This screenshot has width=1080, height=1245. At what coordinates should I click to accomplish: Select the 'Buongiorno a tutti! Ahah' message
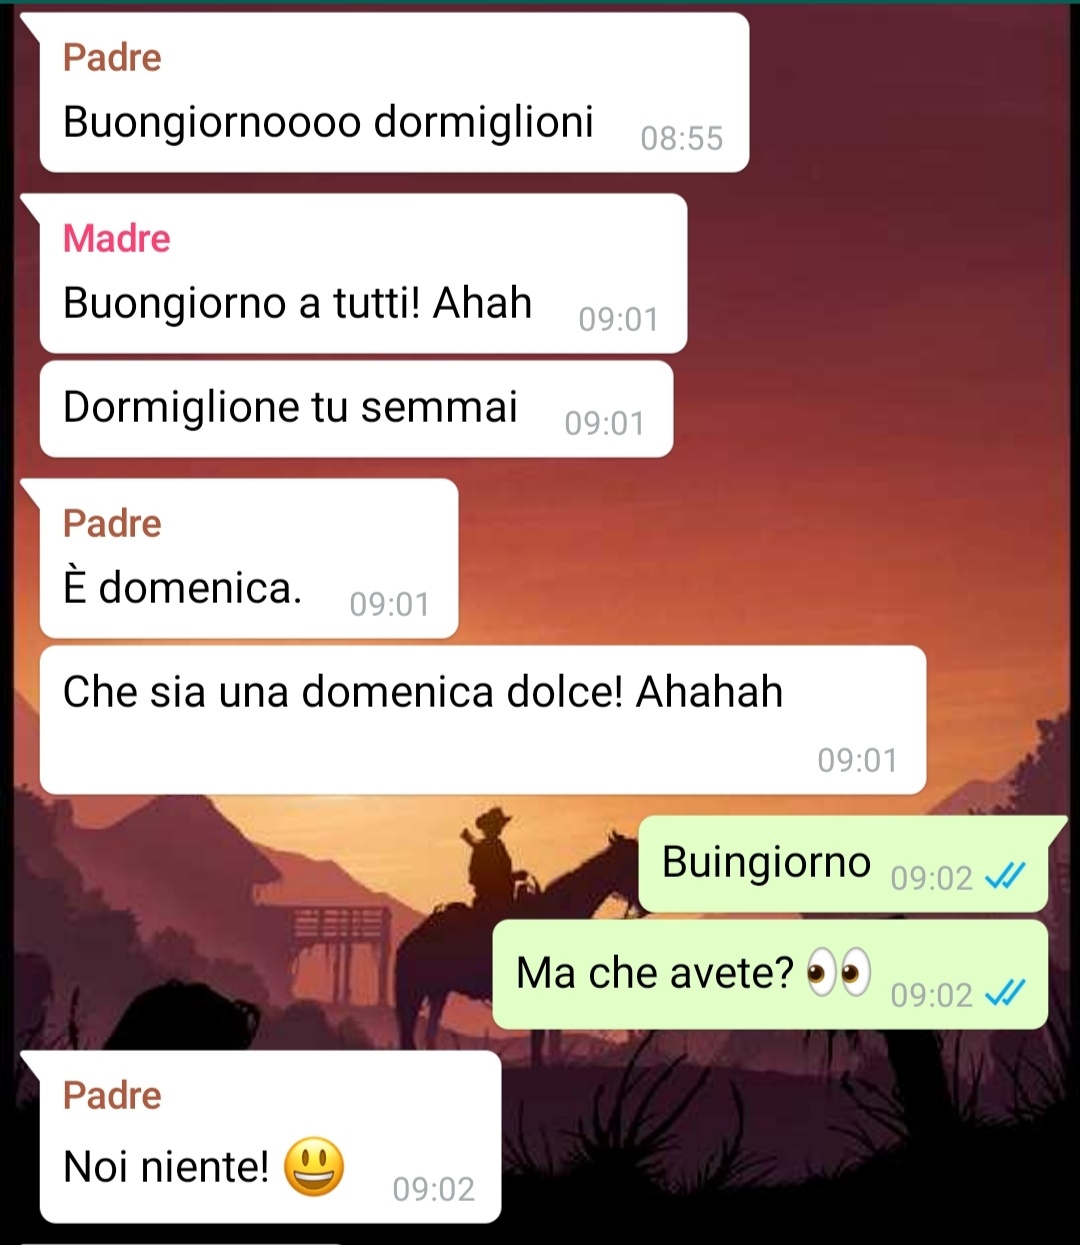point(363,273)
